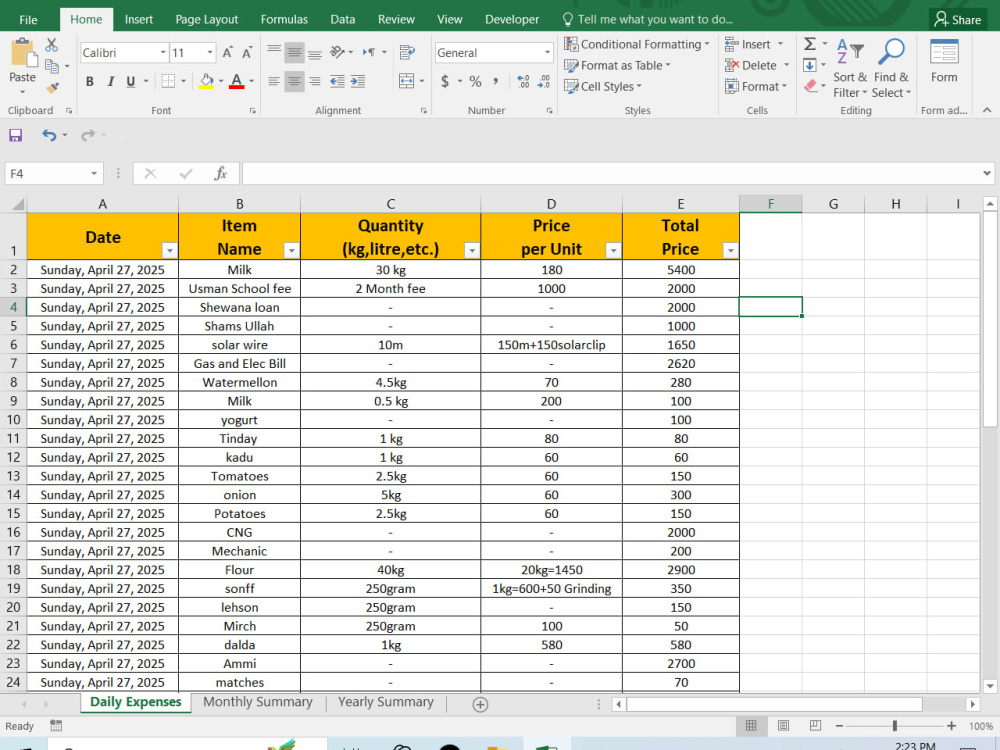Switch to Page Layout view icon
1000x750 pixels.
(783, 726)
